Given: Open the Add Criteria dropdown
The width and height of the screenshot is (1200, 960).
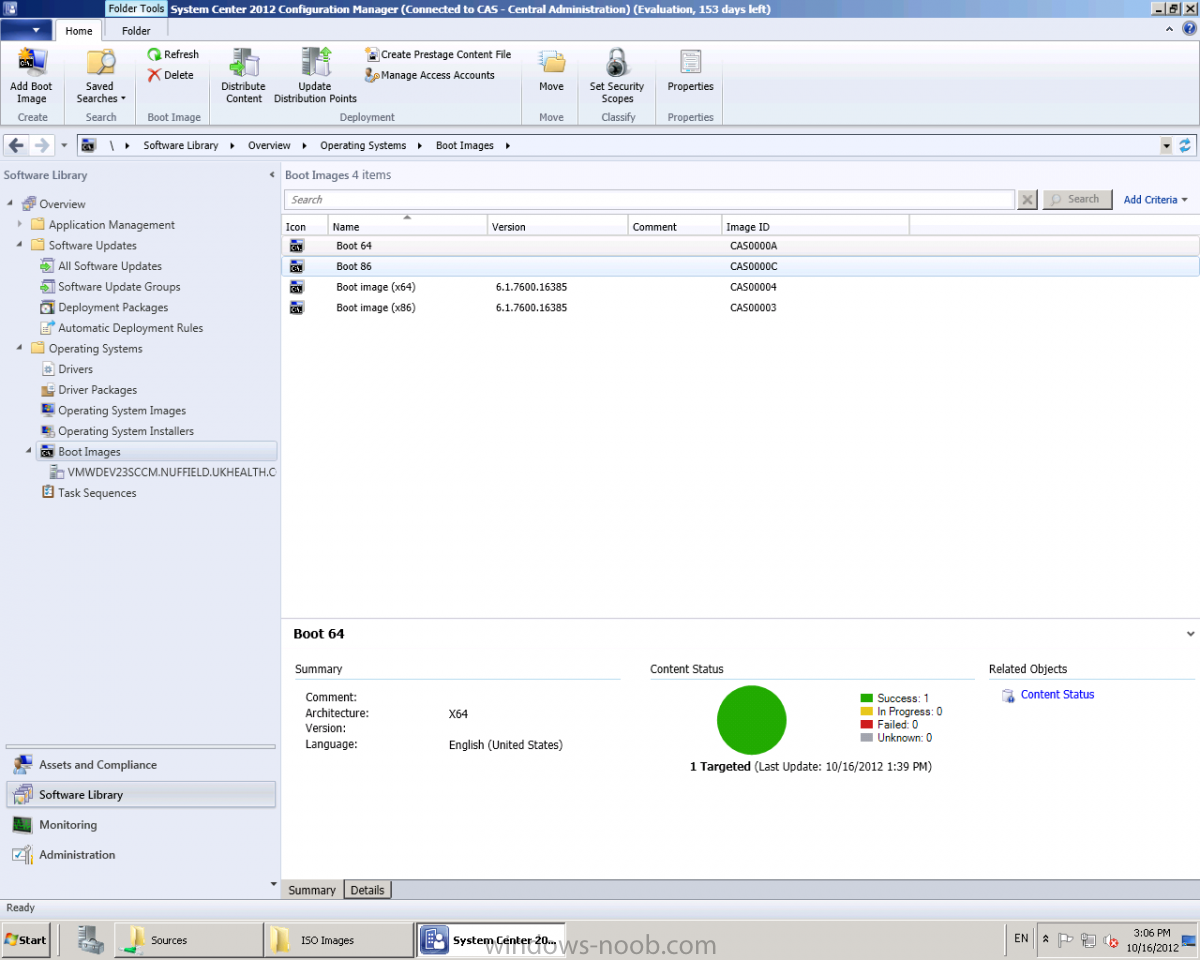Looking at the screenshot, I should (1155, 200).
